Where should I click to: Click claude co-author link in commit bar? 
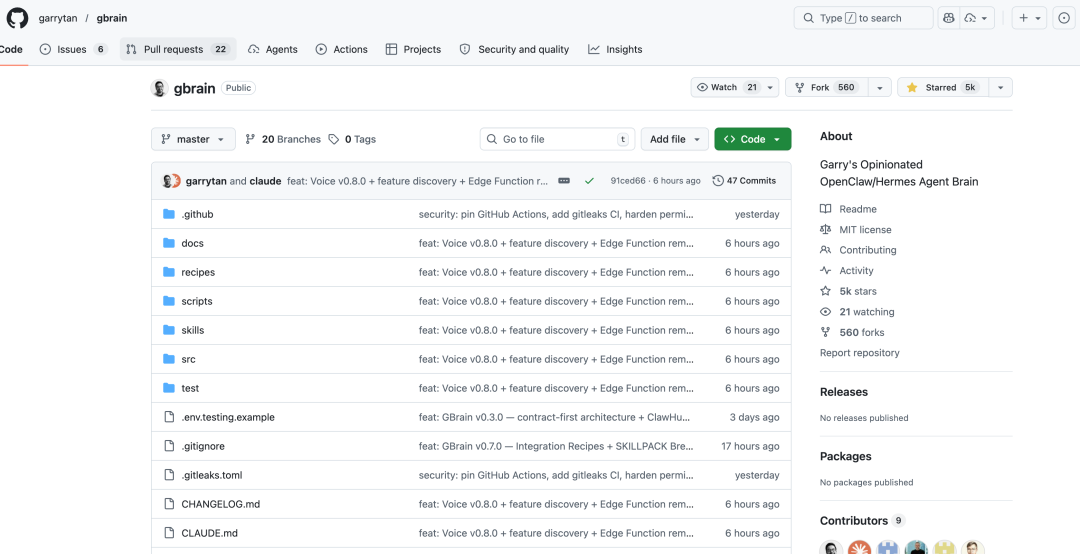tap(265, 181)
